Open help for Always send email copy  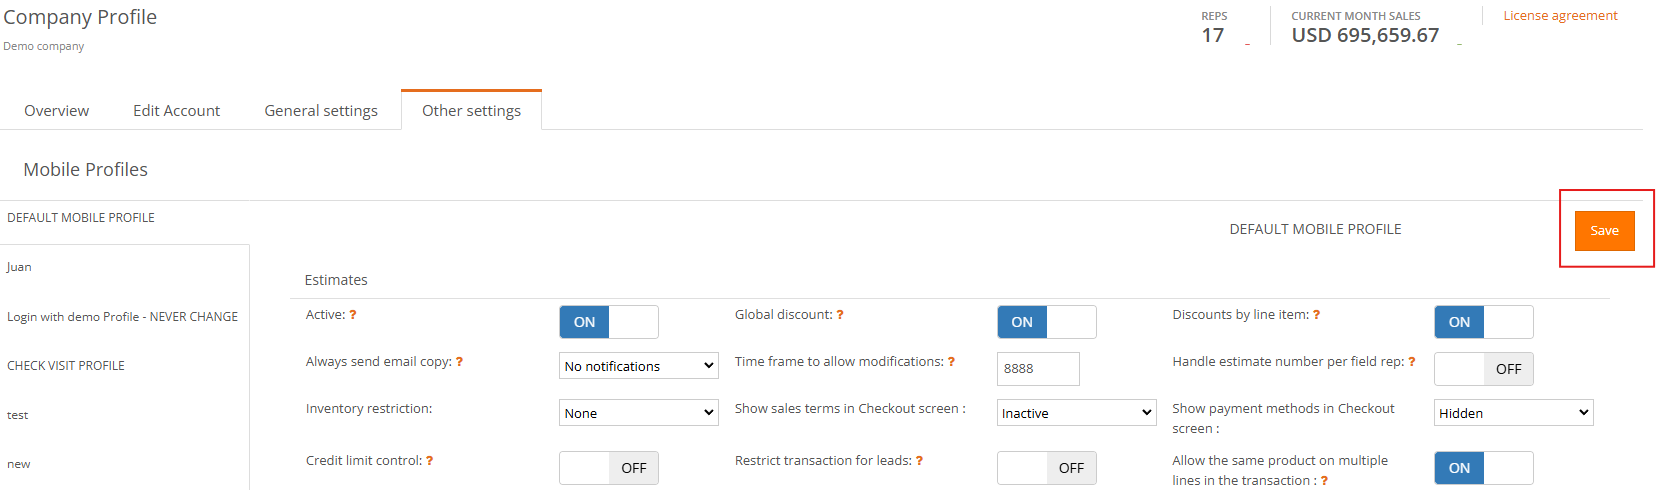coord(459,362)
